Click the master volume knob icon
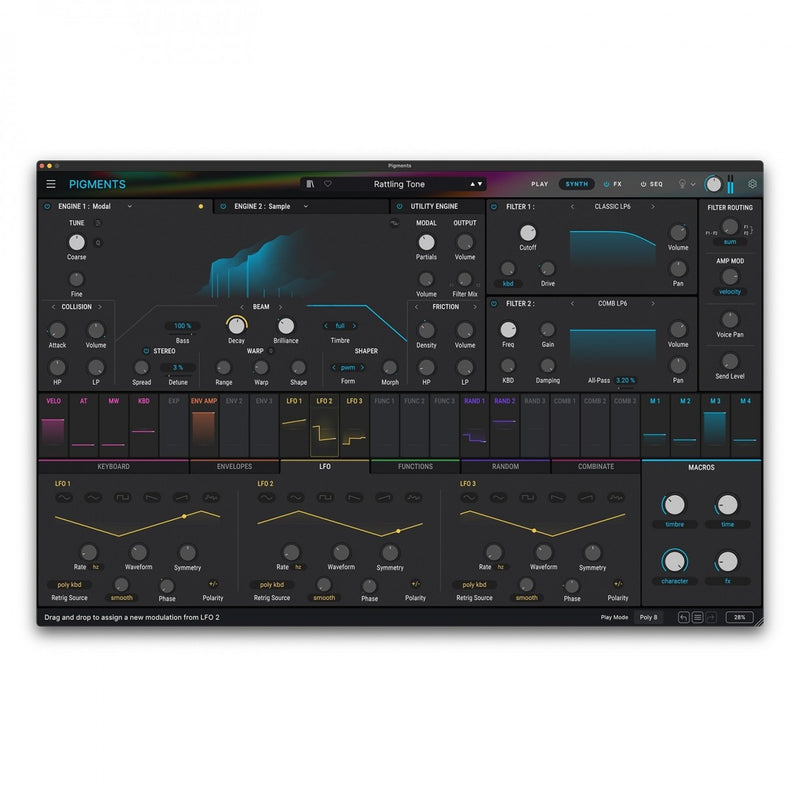Screen dimensions: 800x800 pos(714,184)
